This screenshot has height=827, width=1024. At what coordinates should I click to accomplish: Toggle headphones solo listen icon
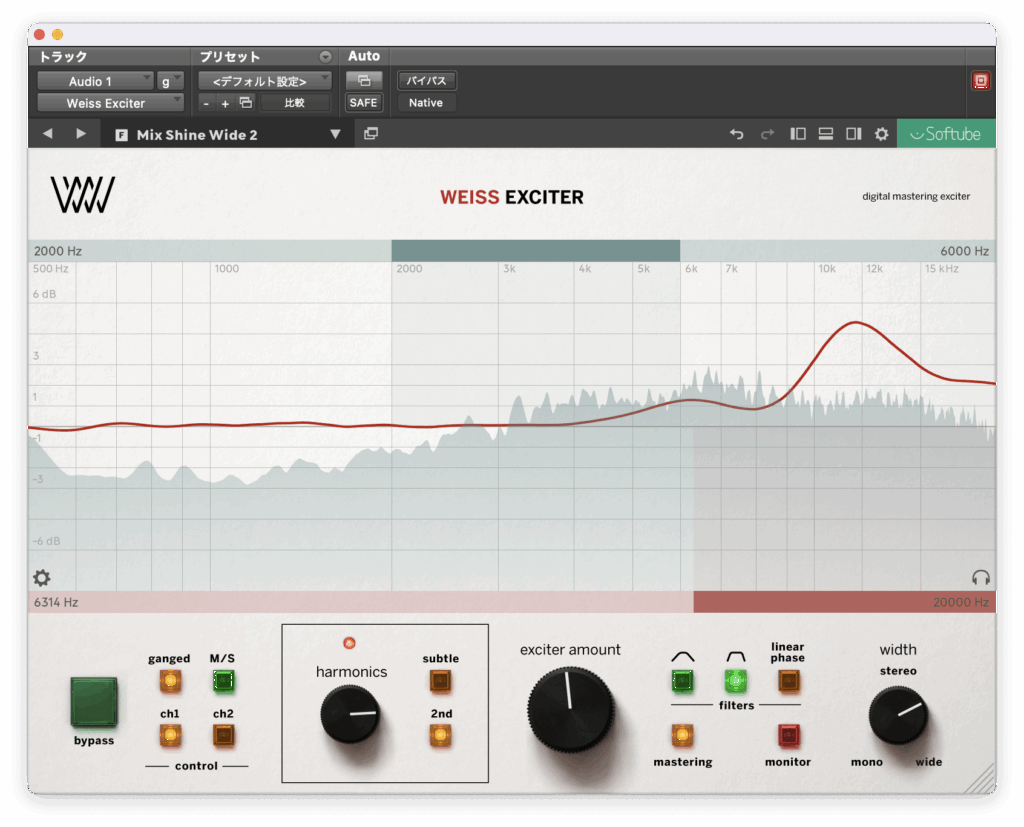pyautogui.click(x=980, y=577)
